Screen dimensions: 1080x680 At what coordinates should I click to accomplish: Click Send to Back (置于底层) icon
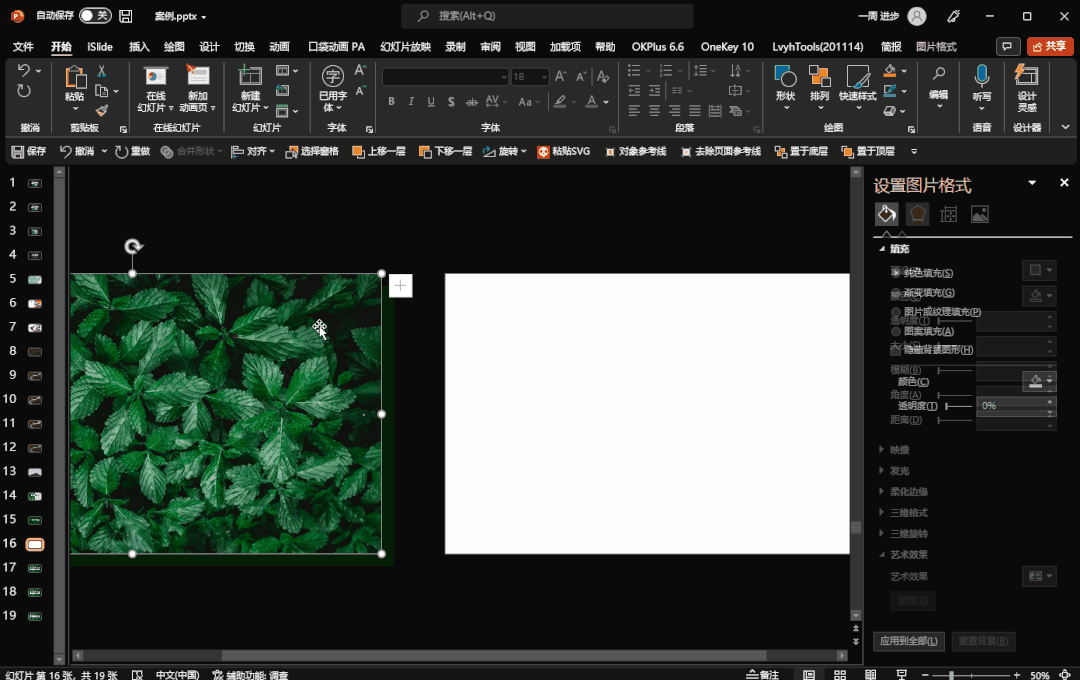[x=780, y=152]
